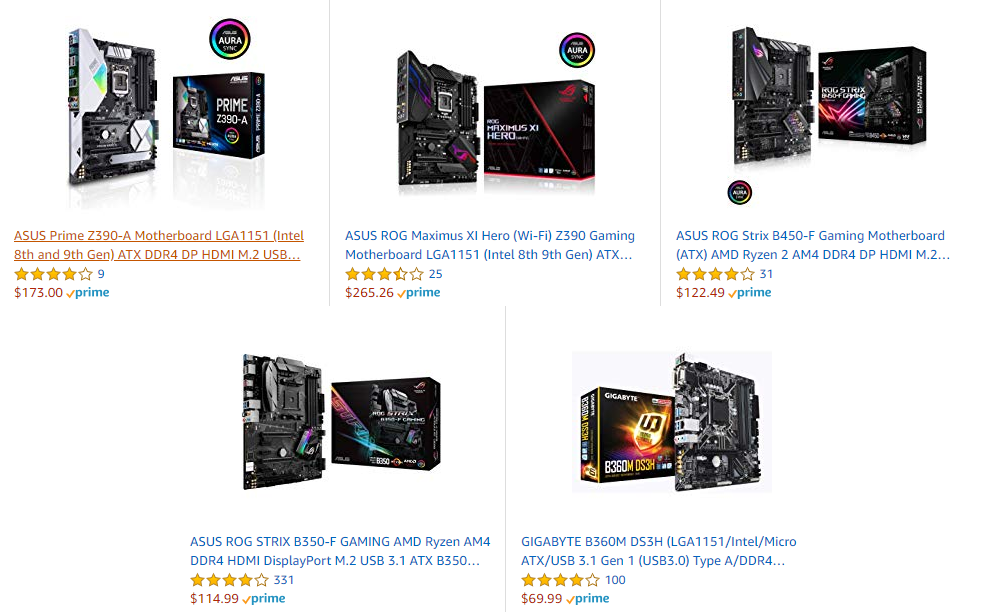This screenshot has width=988, height=612.
Task: Open the ASUS ROG STRIX B350-F GAMING title link
Action: [340, 551]
